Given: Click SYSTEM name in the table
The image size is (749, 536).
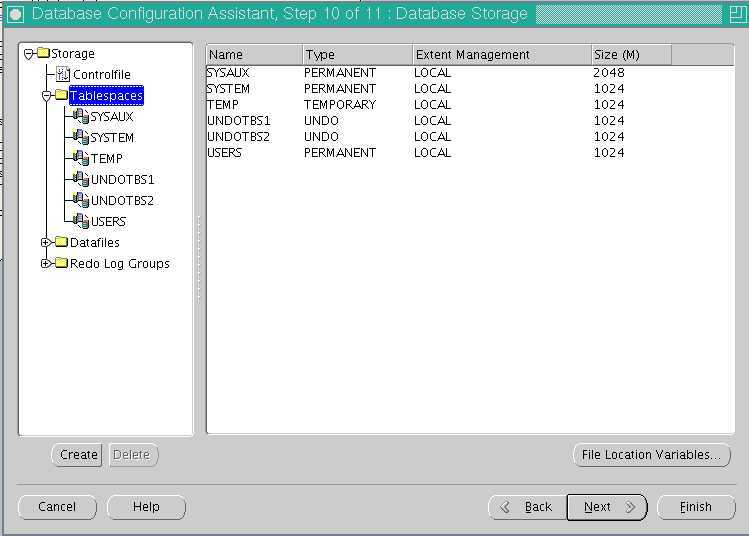Looking at the screenshot, I should click(228, 88).
